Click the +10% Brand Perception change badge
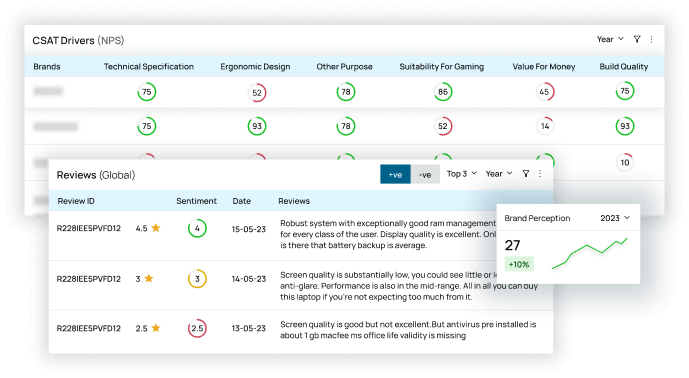This screenshot has height=378, width=689. click(x=519, y=264)
